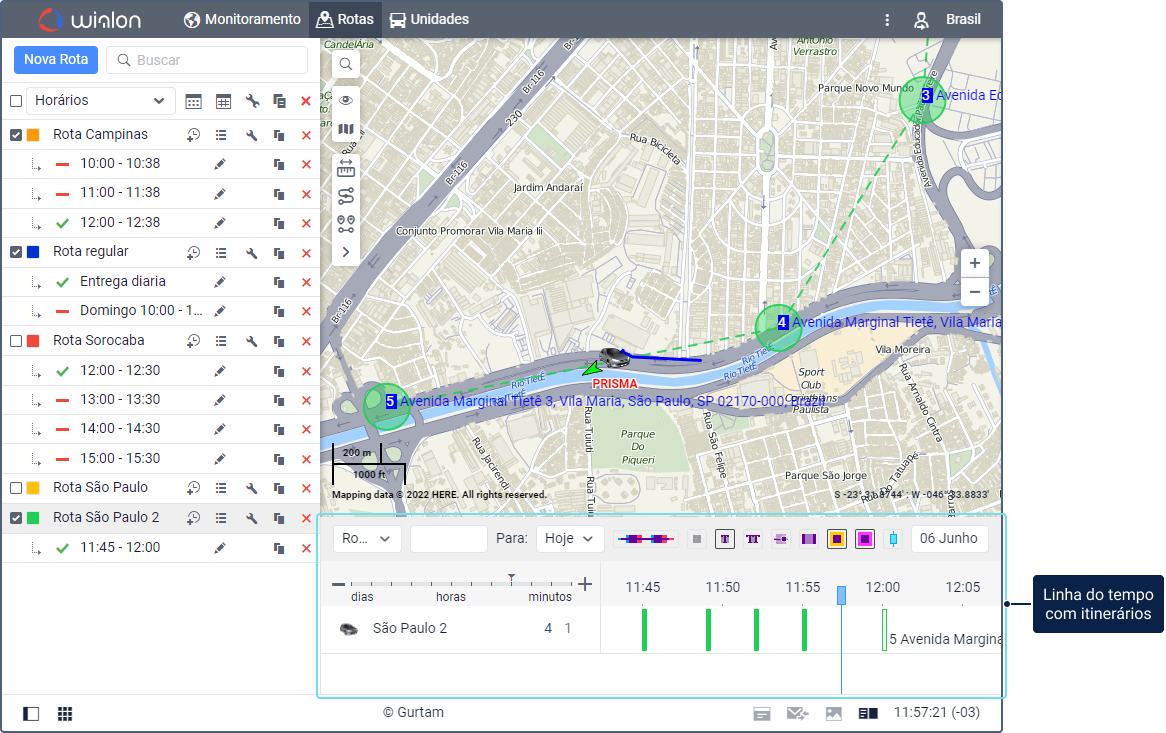Toggle the map visibility eye icon

(x=346, y=100)
